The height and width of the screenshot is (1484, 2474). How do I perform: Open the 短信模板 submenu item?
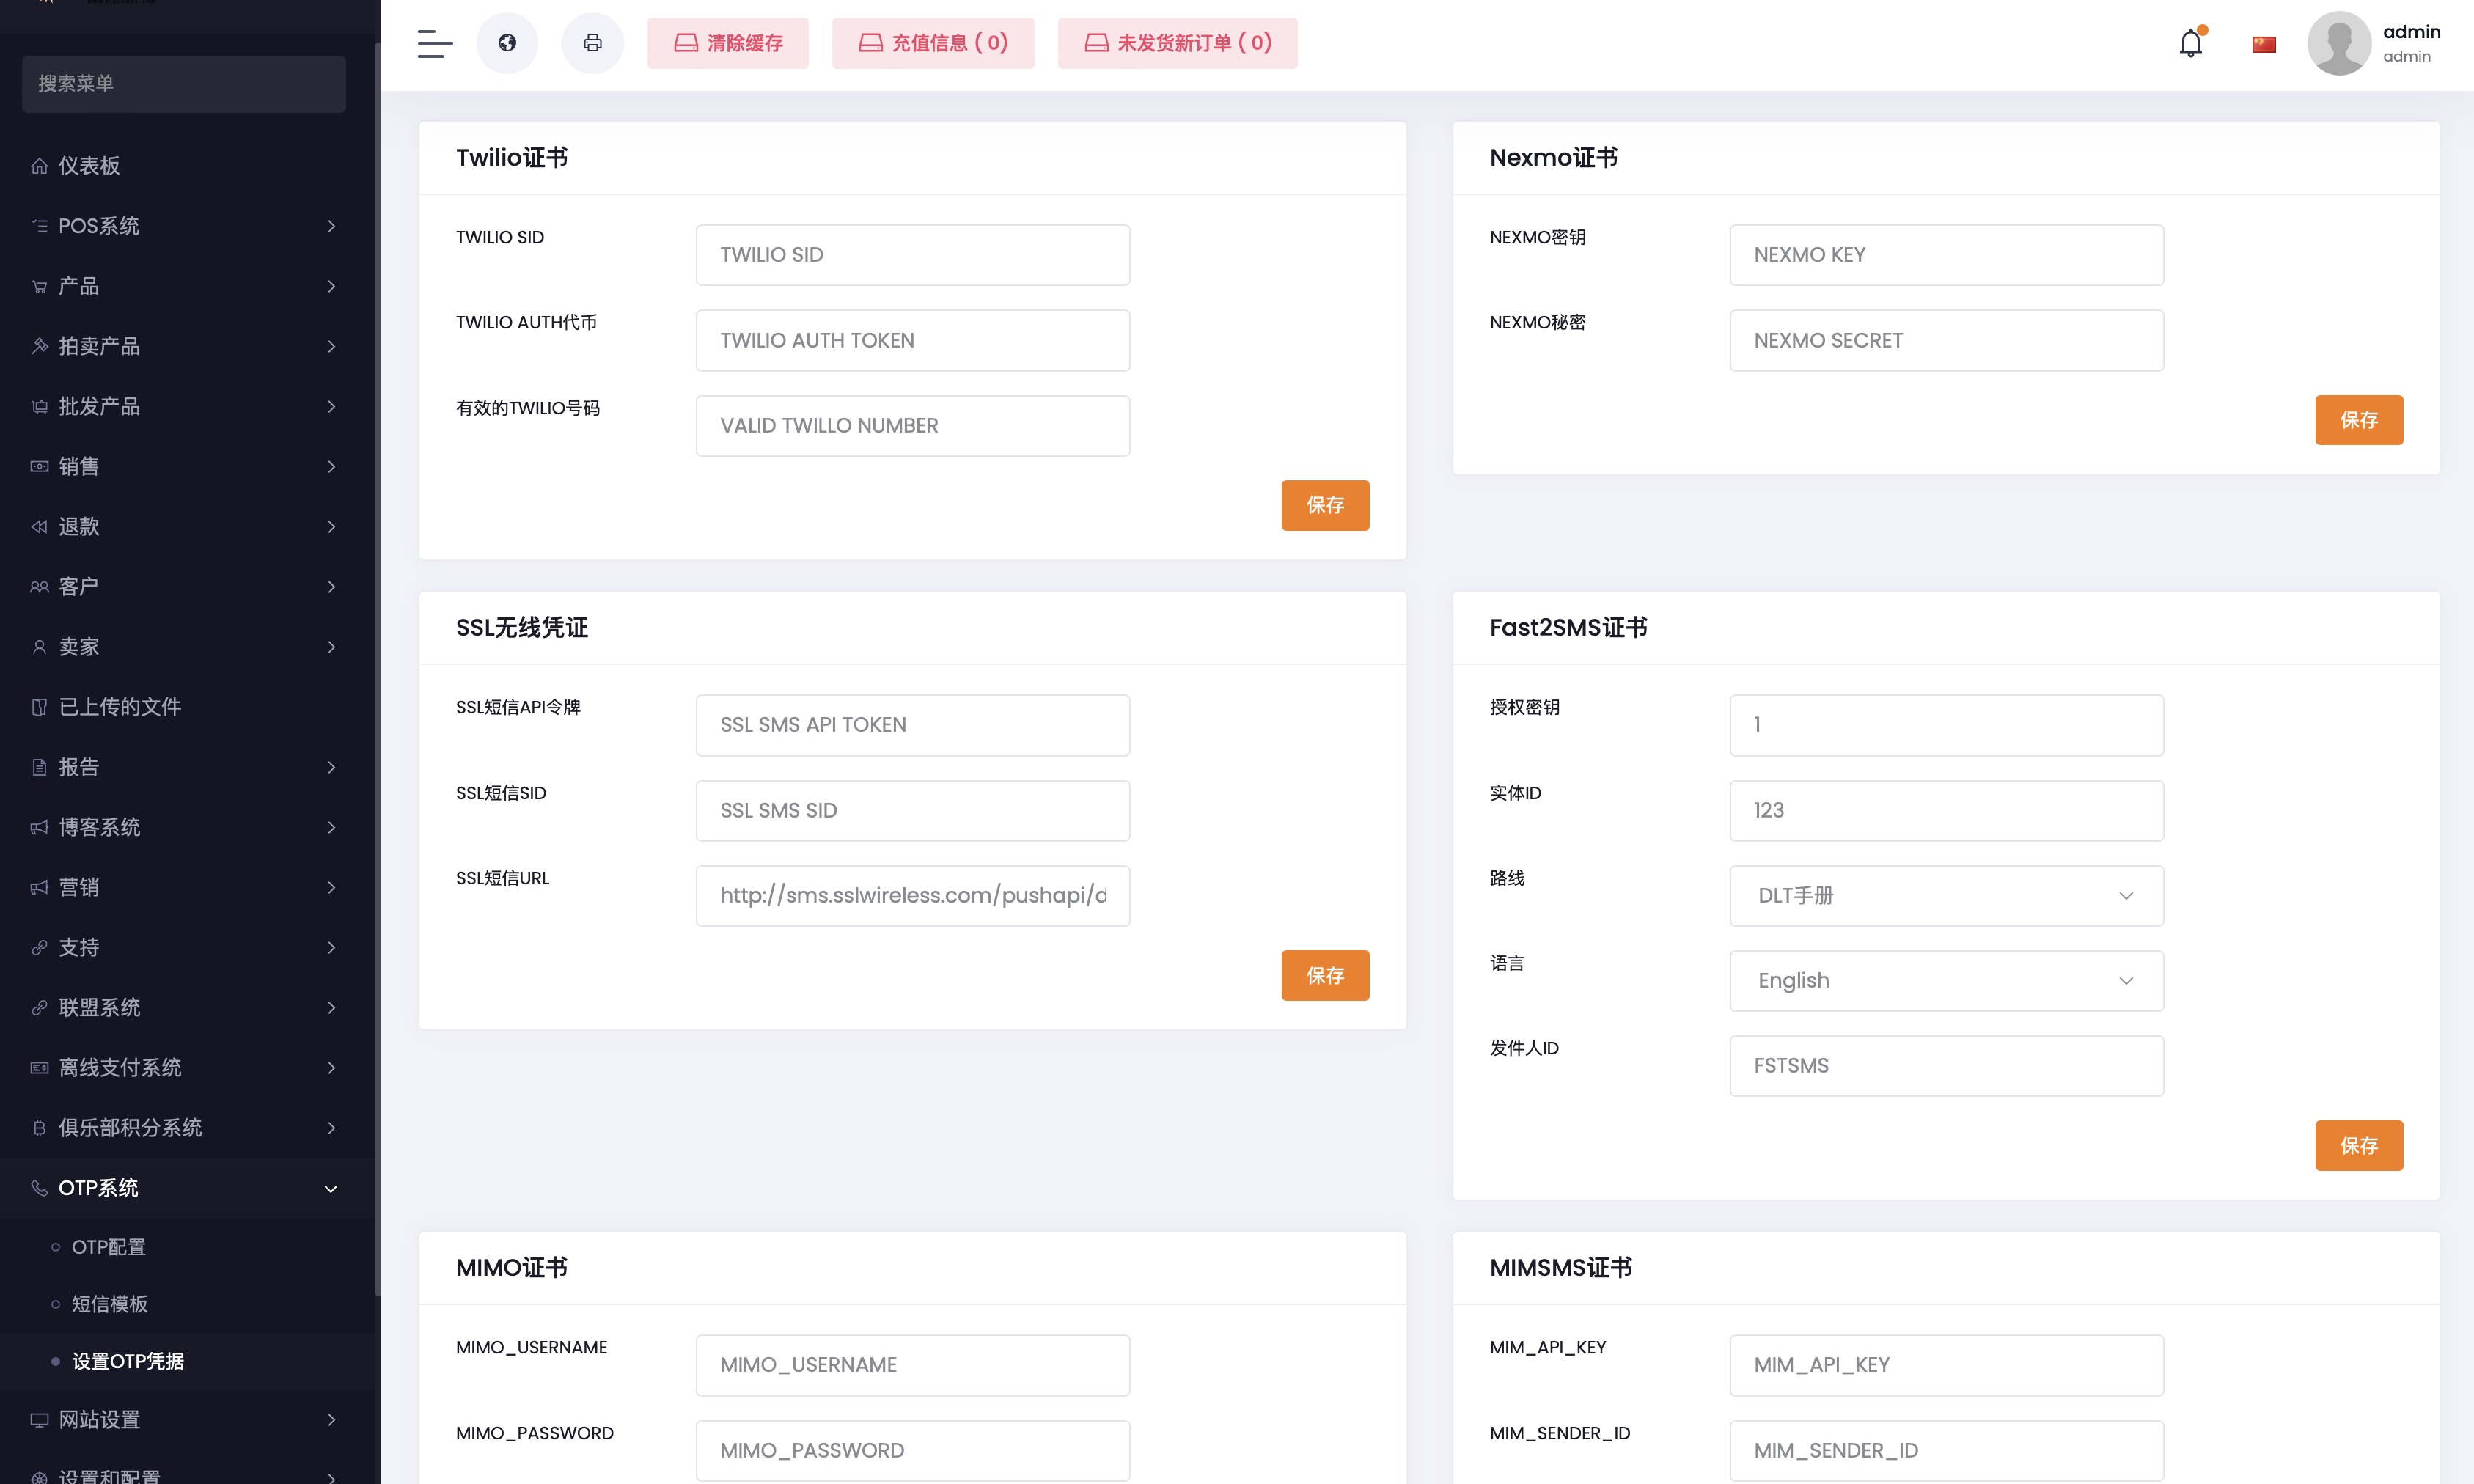point(109,1304)
